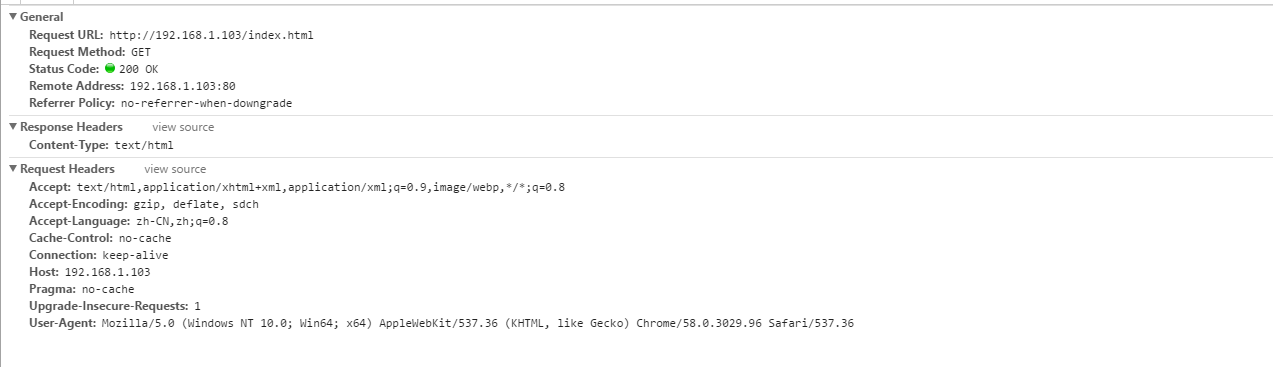
Task: Click view source next to Response Headers
Action: 183,127
